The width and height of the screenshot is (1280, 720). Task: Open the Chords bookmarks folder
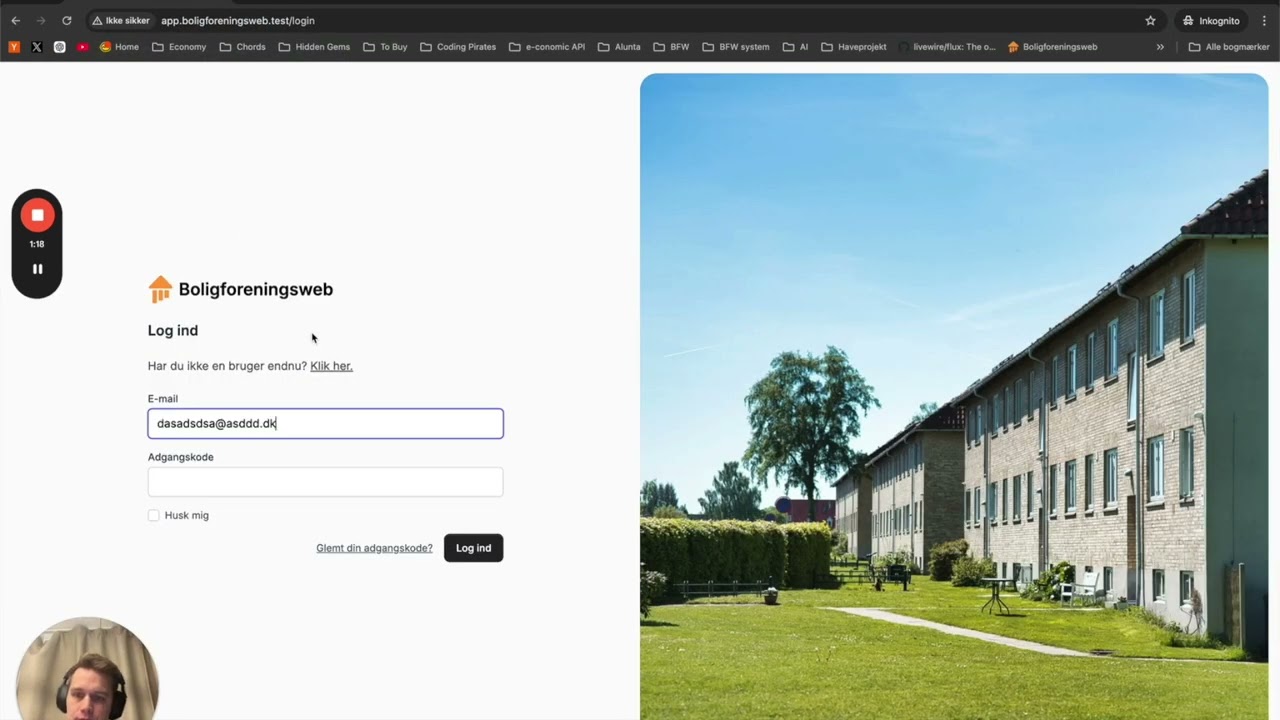coord(242,47)
